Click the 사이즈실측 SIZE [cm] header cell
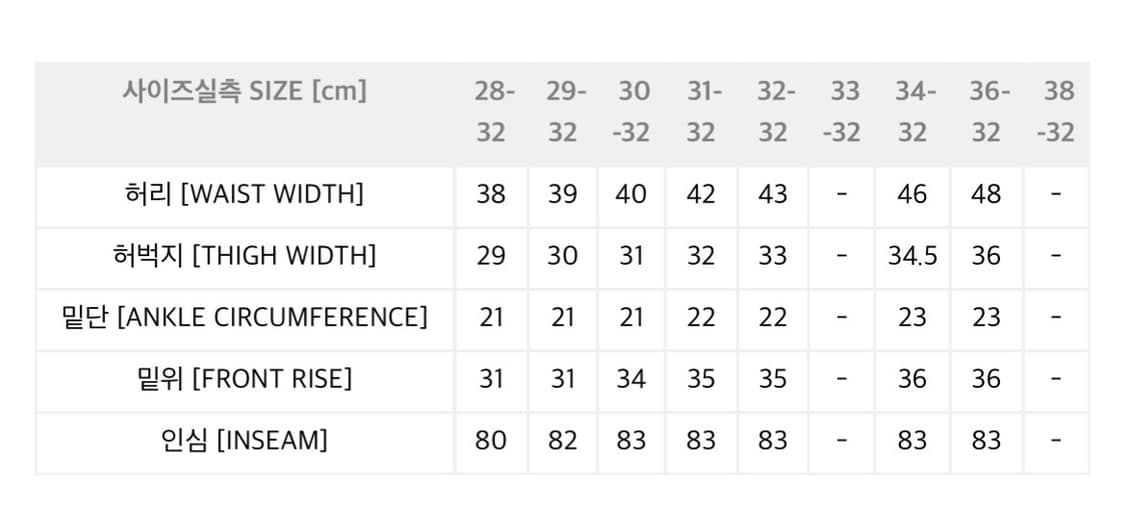This screenshot has width=1125, height=513. tap(245, 92)
